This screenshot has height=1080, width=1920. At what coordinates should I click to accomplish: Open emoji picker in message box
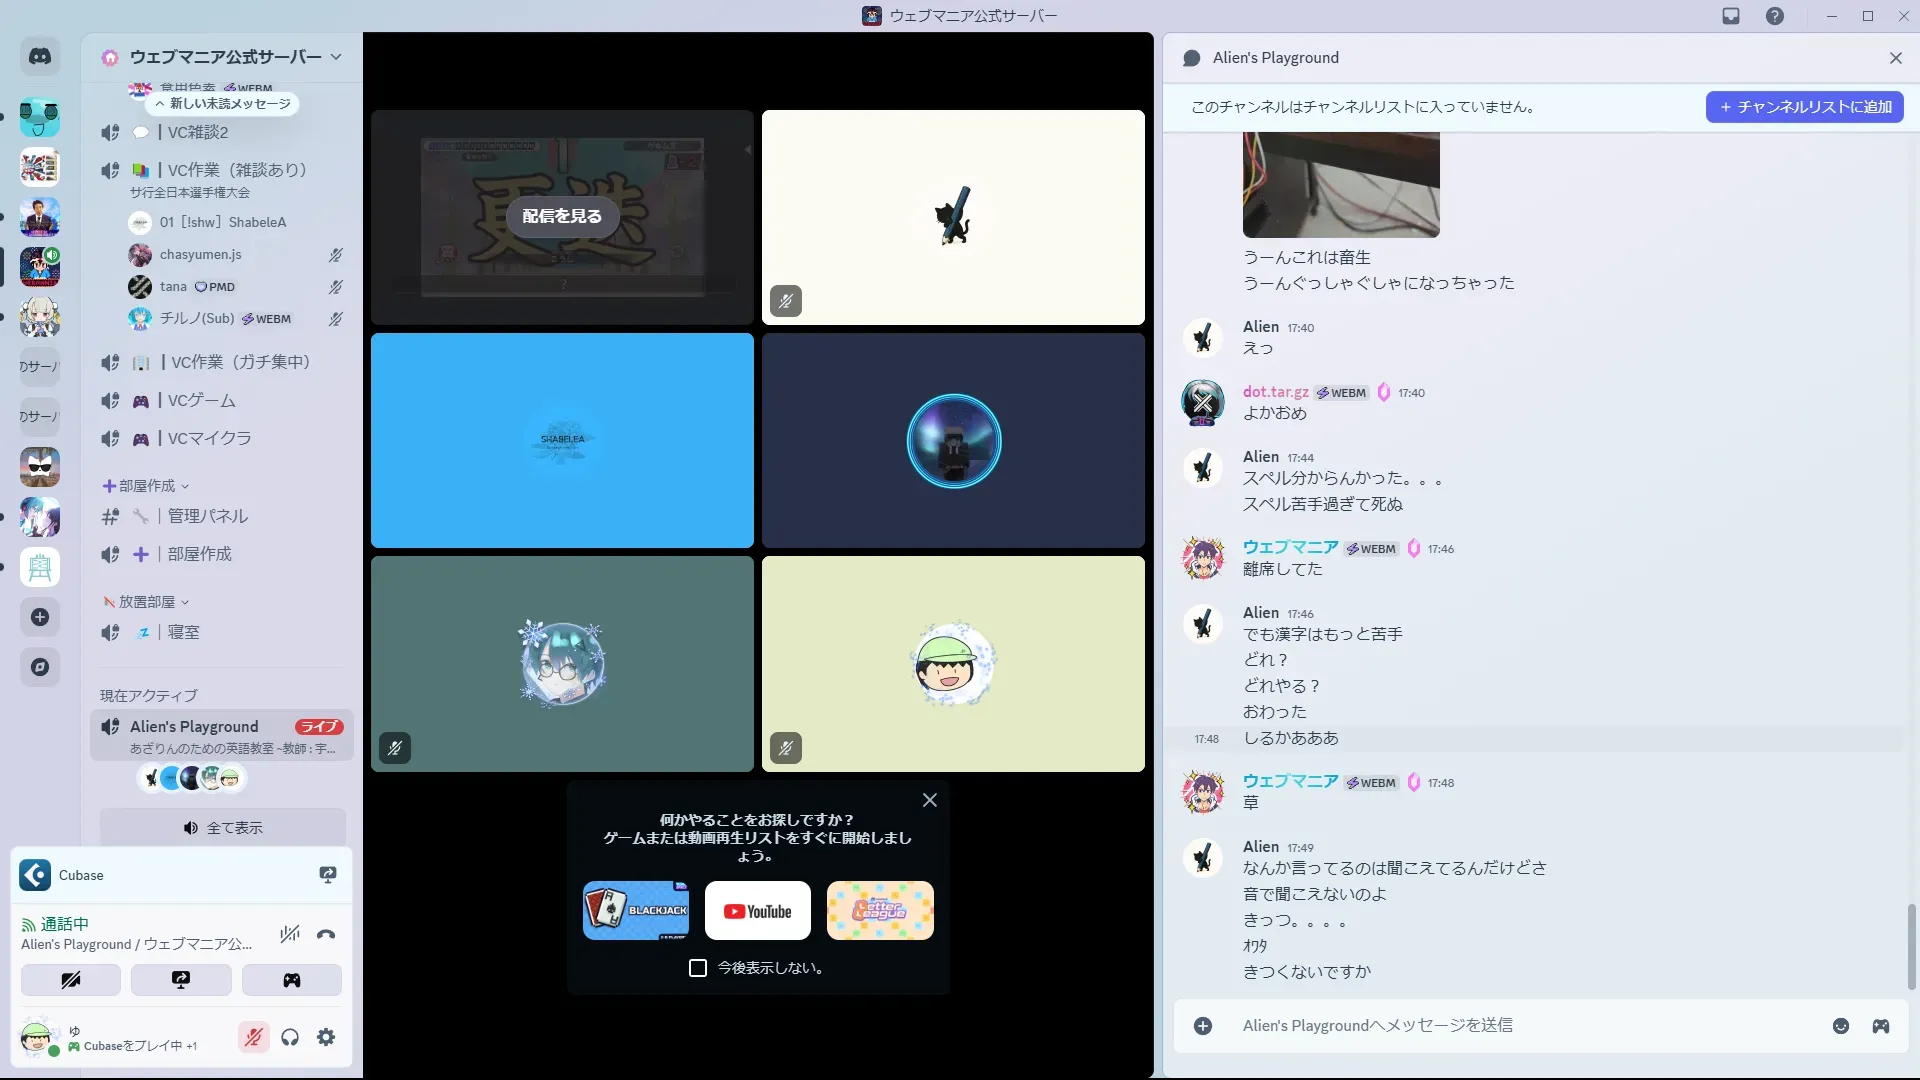1840,1026
